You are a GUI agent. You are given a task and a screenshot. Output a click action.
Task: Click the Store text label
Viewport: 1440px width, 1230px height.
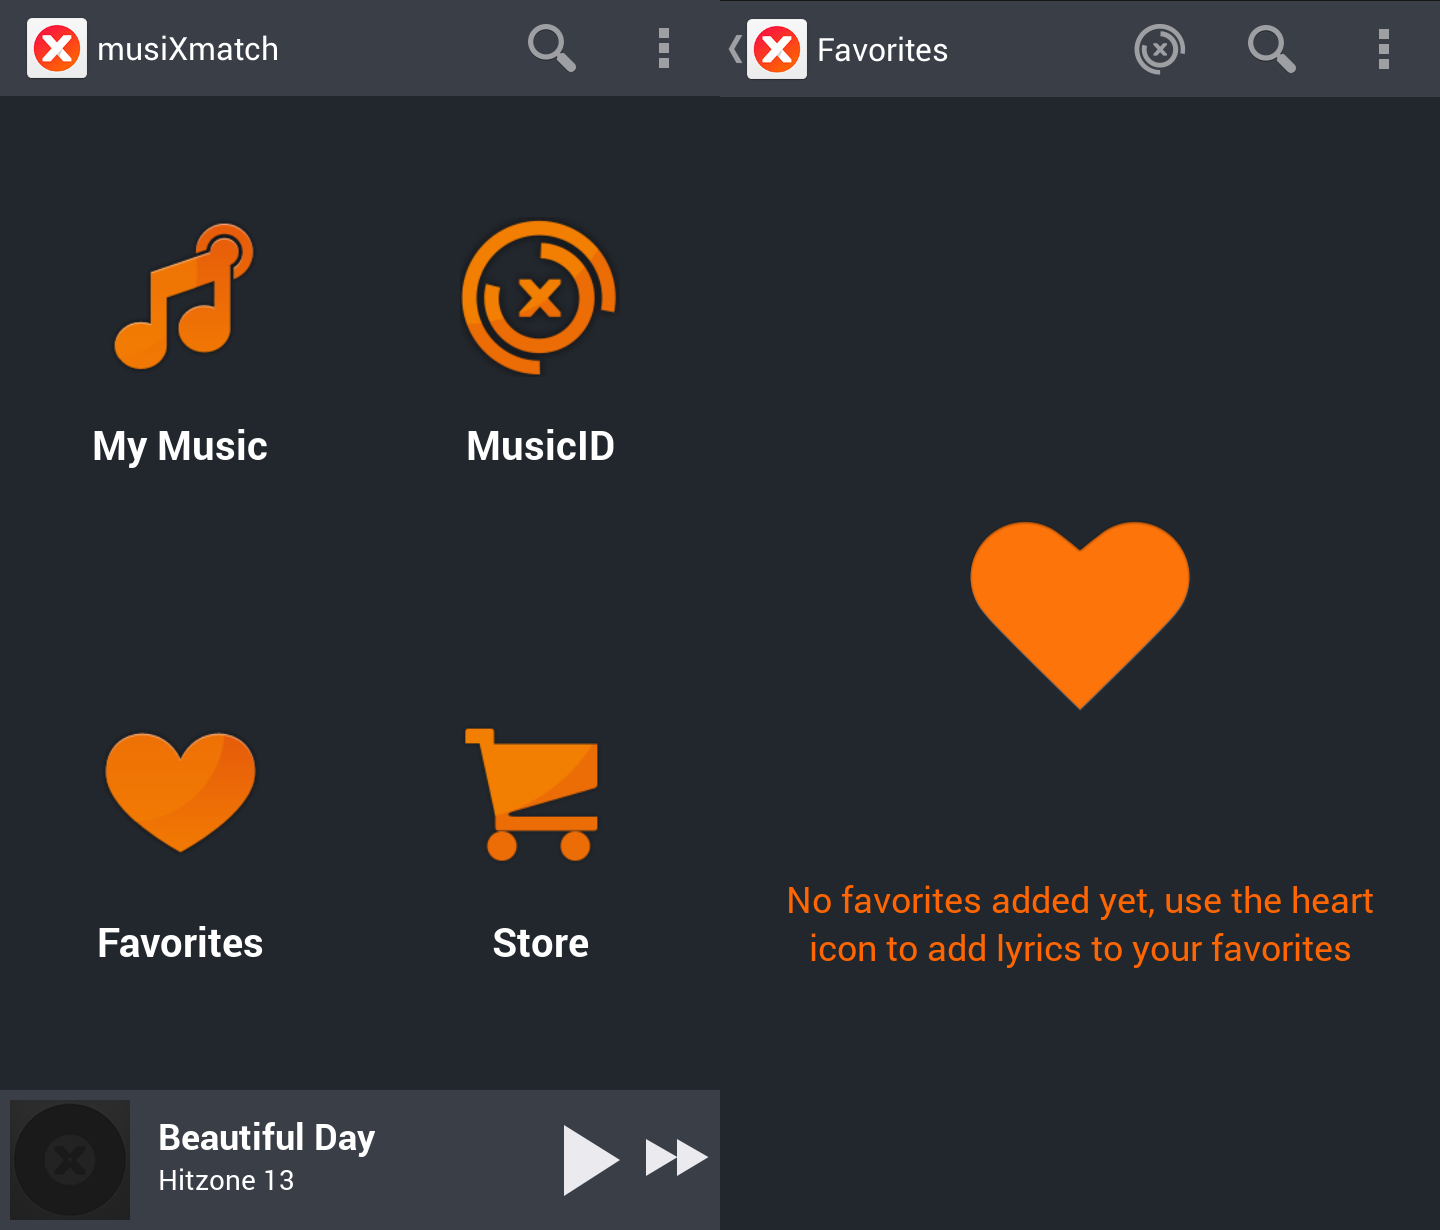(x=541, y=943)
